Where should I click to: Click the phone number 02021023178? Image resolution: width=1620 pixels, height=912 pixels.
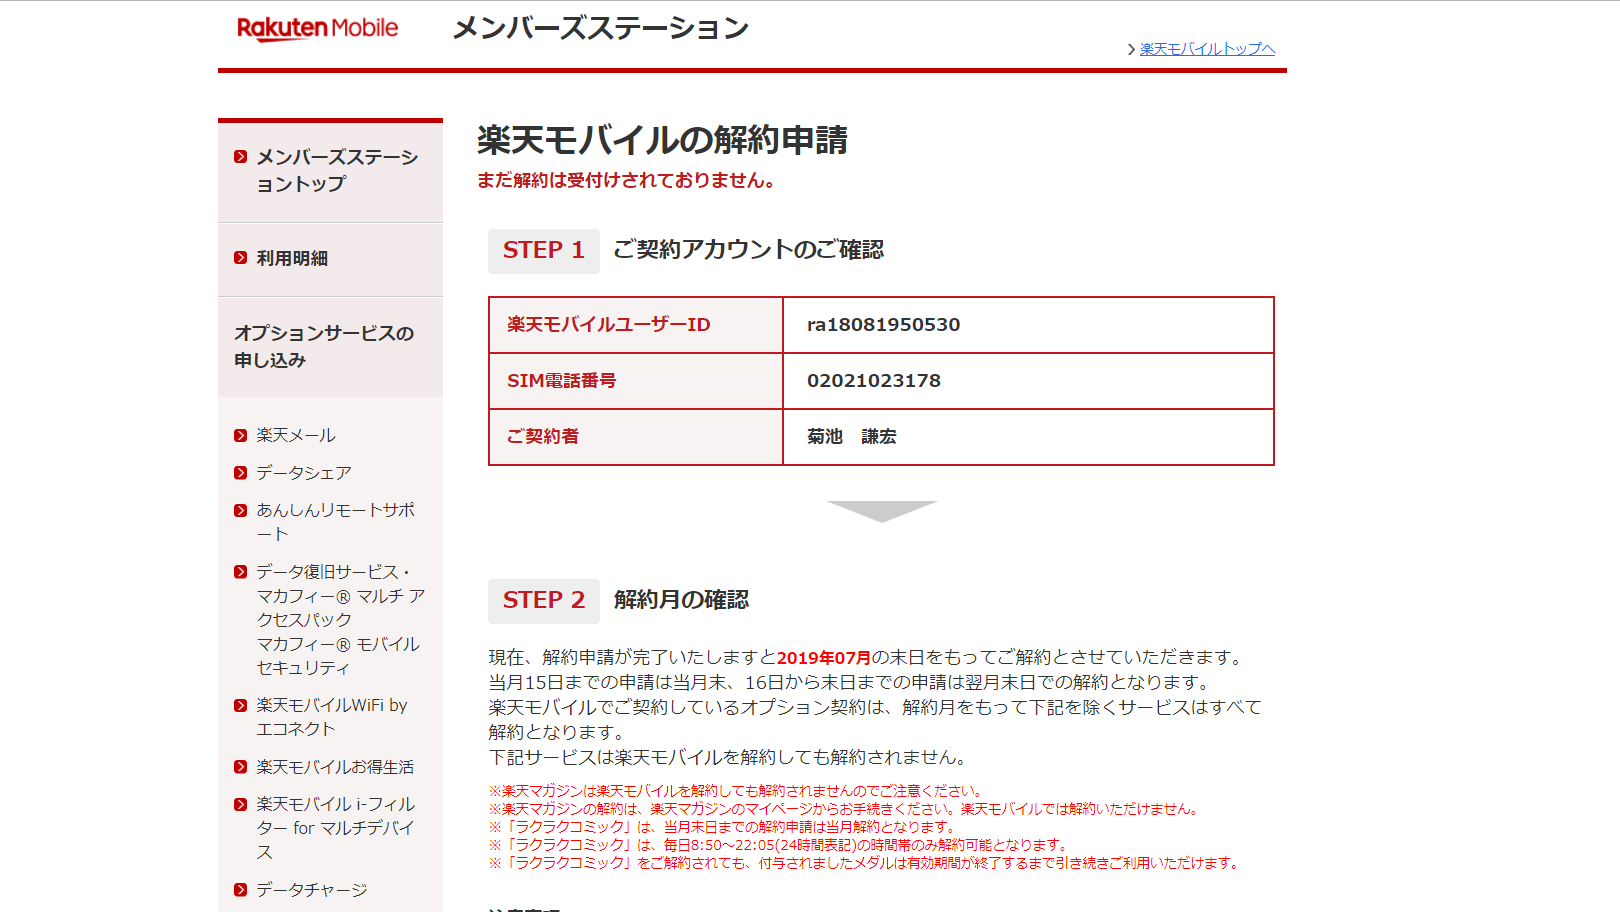(x=874, y=381)
